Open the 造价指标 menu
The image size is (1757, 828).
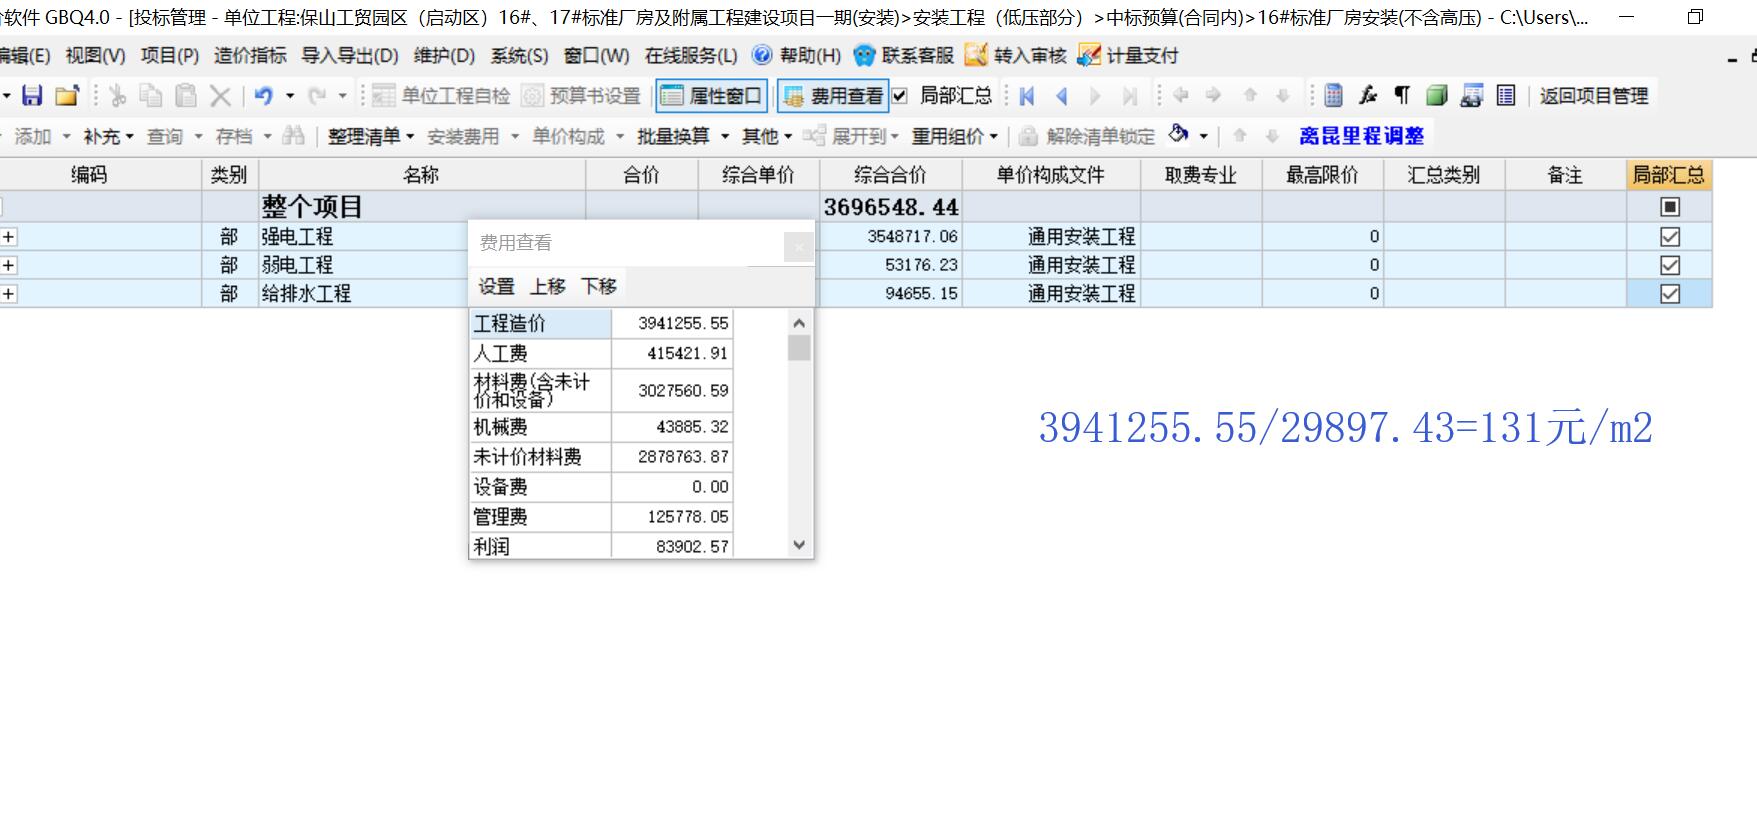coord(250,55)
